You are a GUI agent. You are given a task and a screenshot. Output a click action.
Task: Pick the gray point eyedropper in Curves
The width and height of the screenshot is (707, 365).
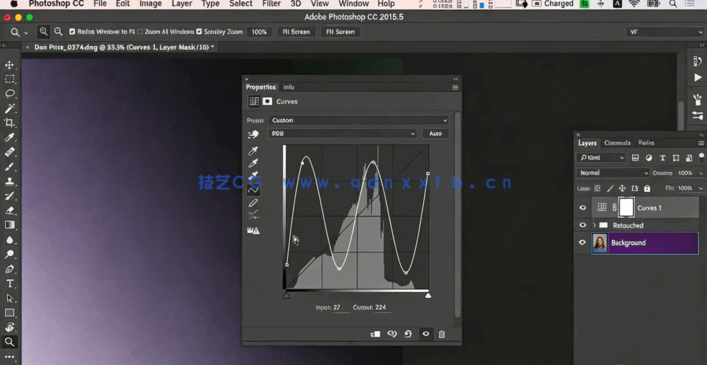point(253,163)
